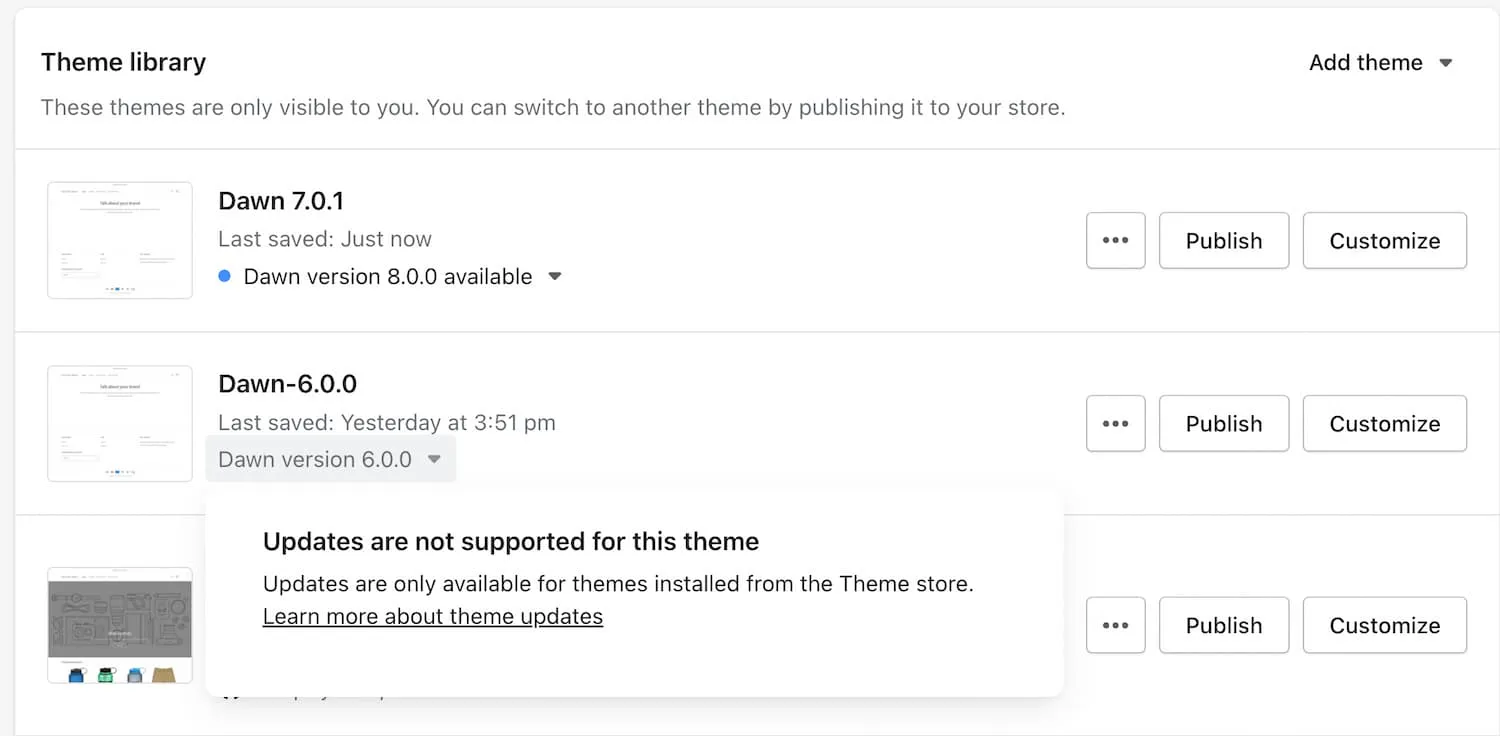Open Learn more about theme updates link
The width and height of the screenshot is (1500, 736).
pos(433,617)
